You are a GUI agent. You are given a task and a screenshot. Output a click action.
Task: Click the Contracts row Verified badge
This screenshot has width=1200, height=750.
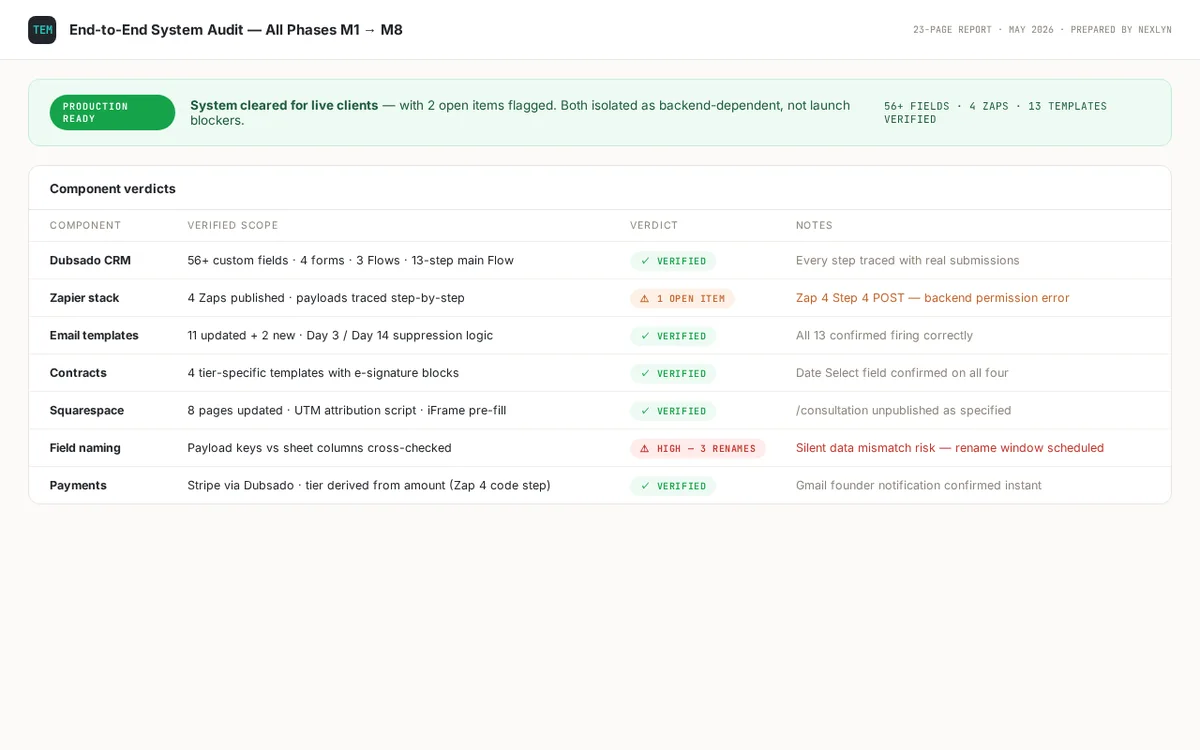pos(673,373)
